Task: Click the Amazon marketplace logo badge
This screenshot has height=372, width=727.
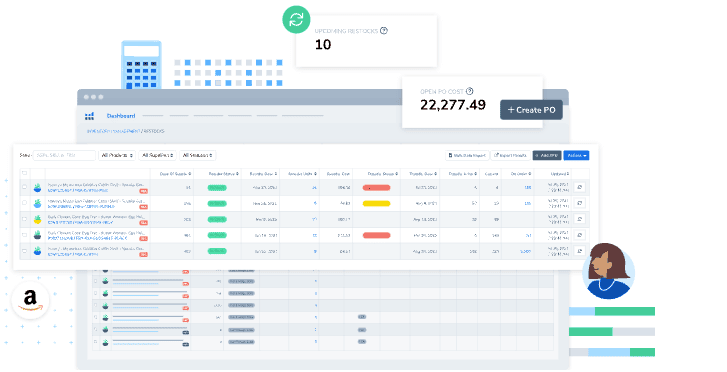Action: (30, 300)
